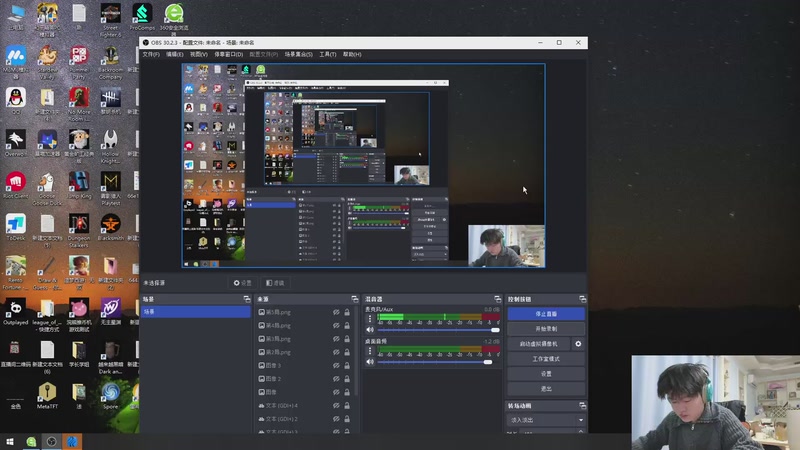Open the 视图(V) menu

point(199,54)
